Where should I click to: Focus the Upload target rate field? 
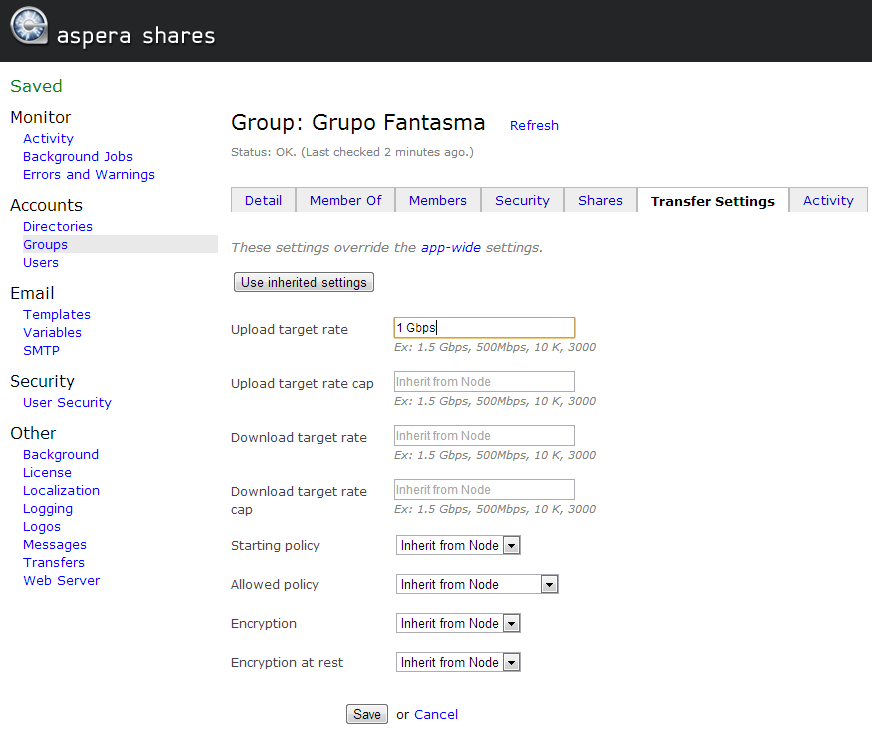484,327
